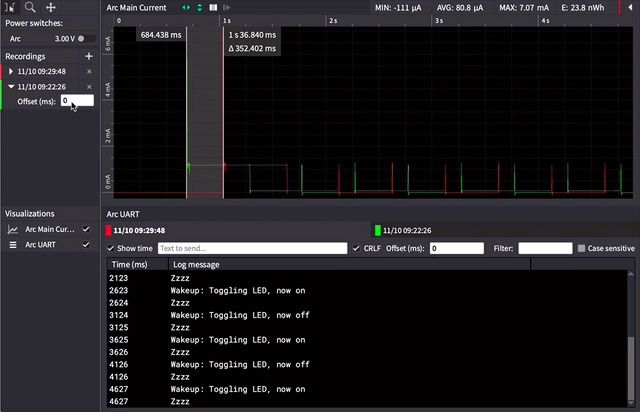Click the 4 s mark on time ruler
Image resolution: width=640 pixels, height=412 pixels.
click(x=545, y=21)
